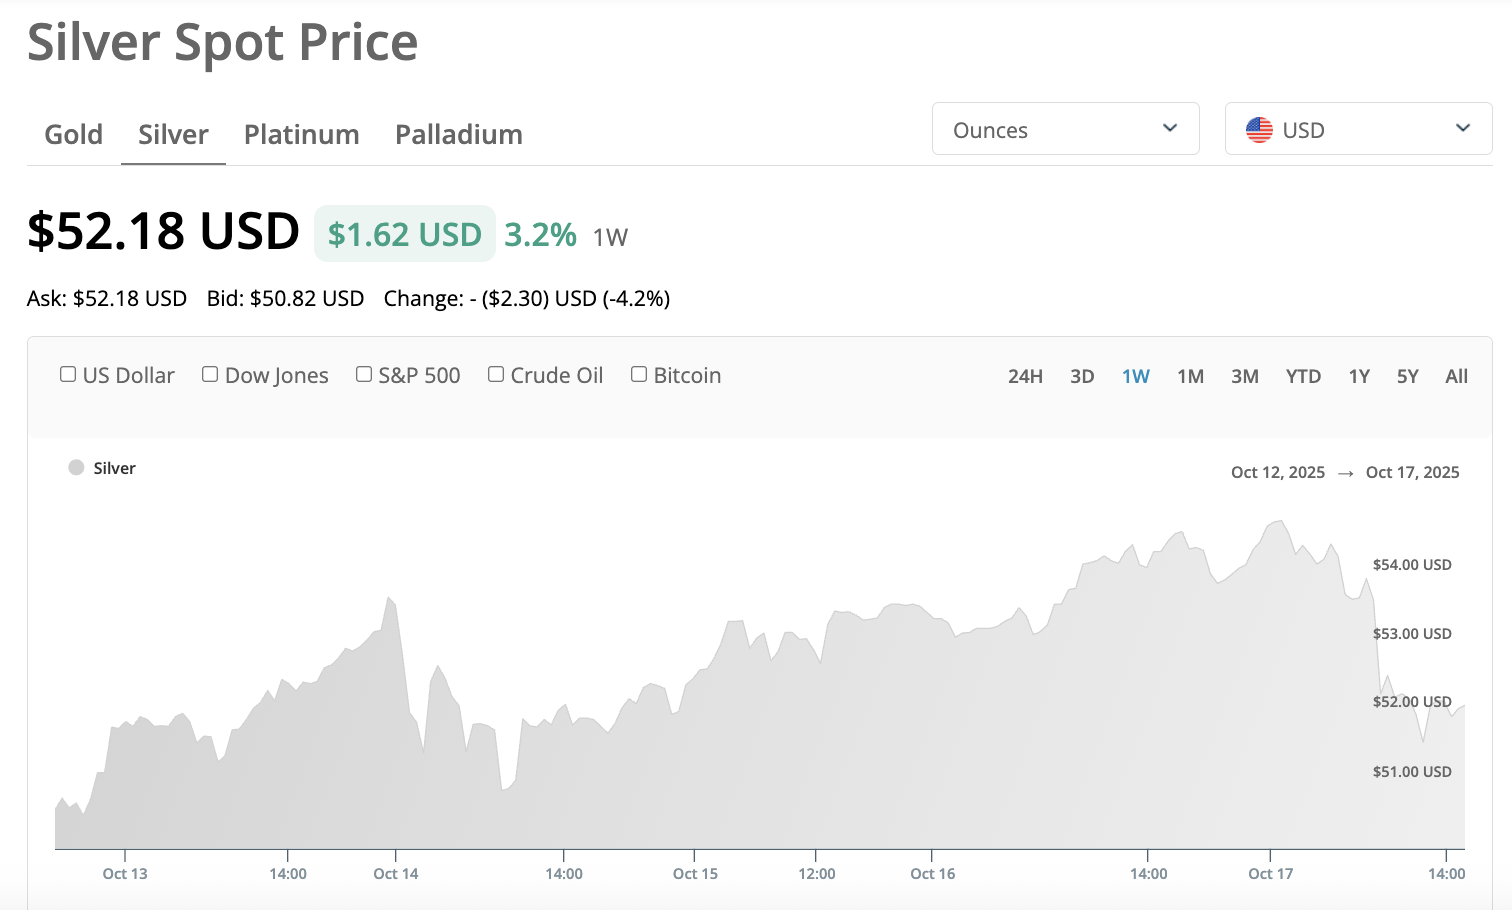This screenshot has width=1512, height=910.
Task: Open the Platinum tab
Action: 301,134
